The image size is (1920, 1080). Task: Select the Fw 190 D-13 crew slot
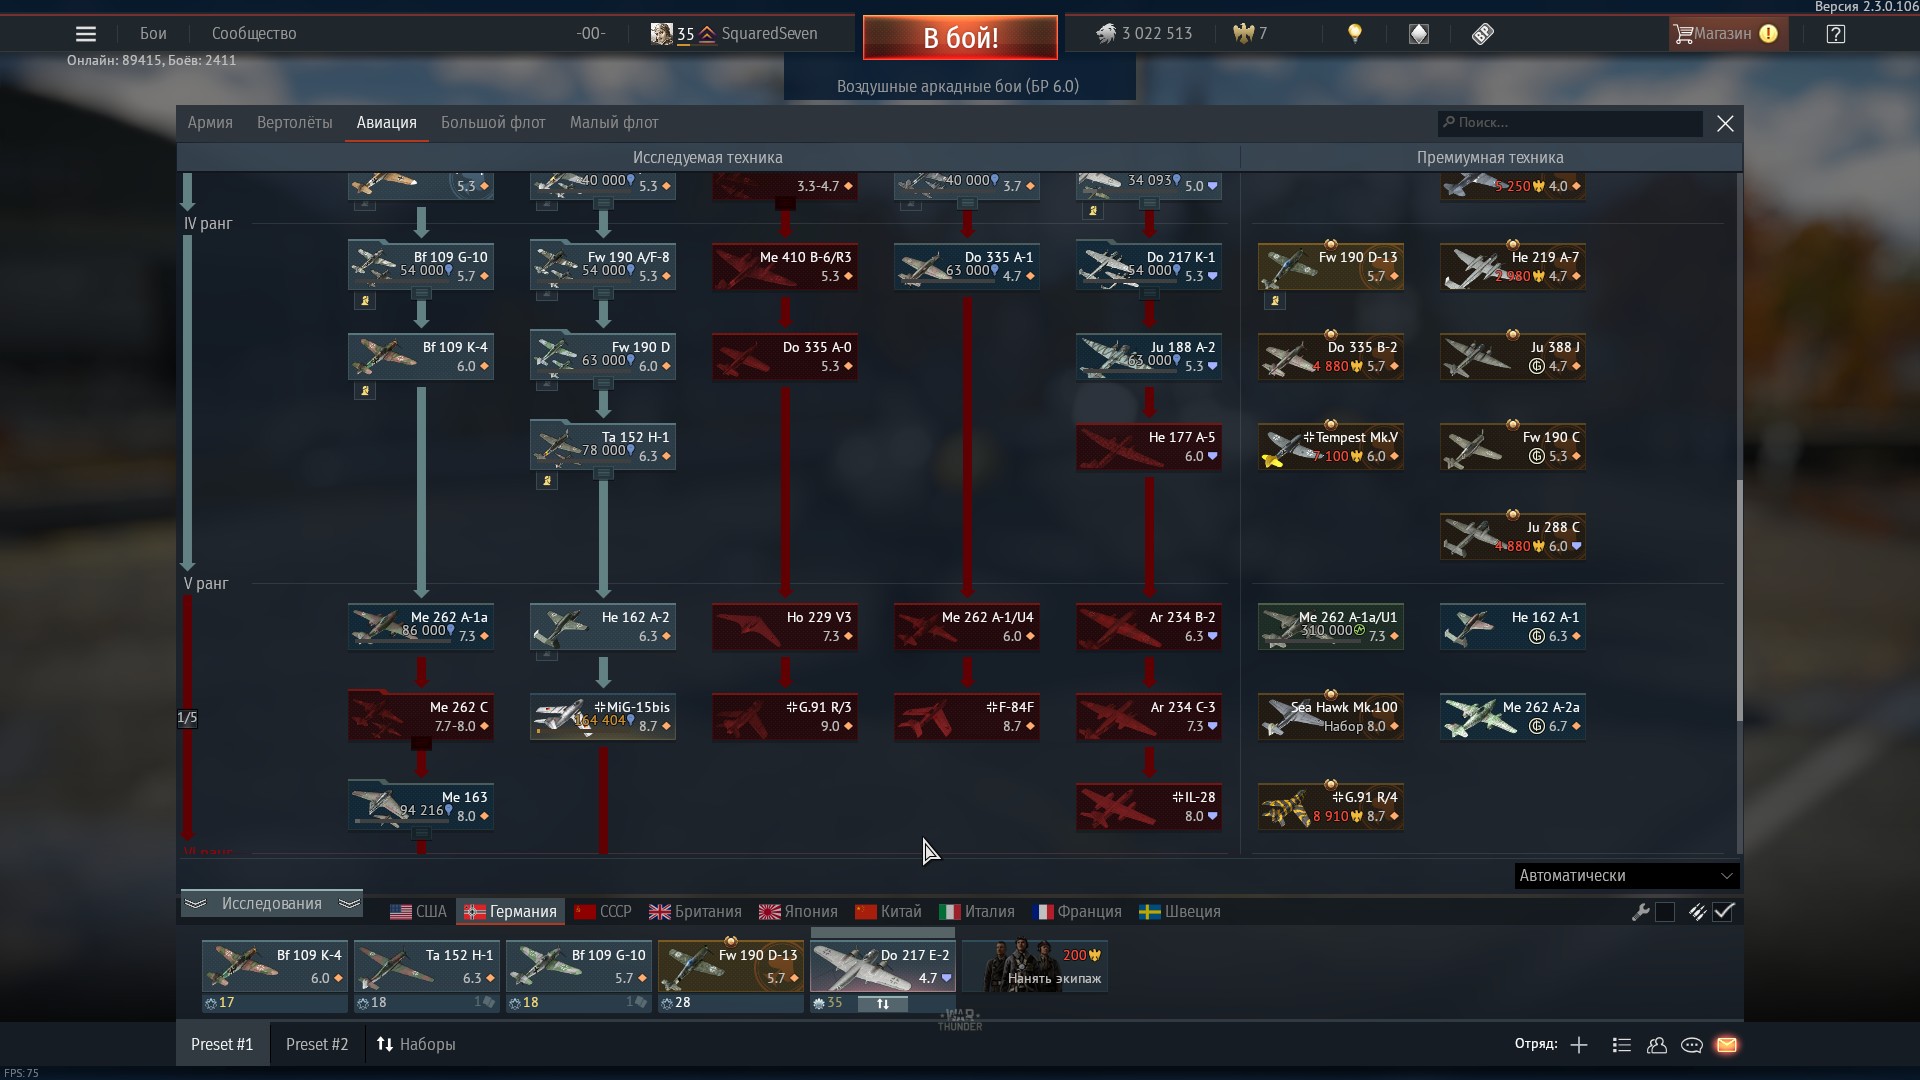click(x=731, y=966)
